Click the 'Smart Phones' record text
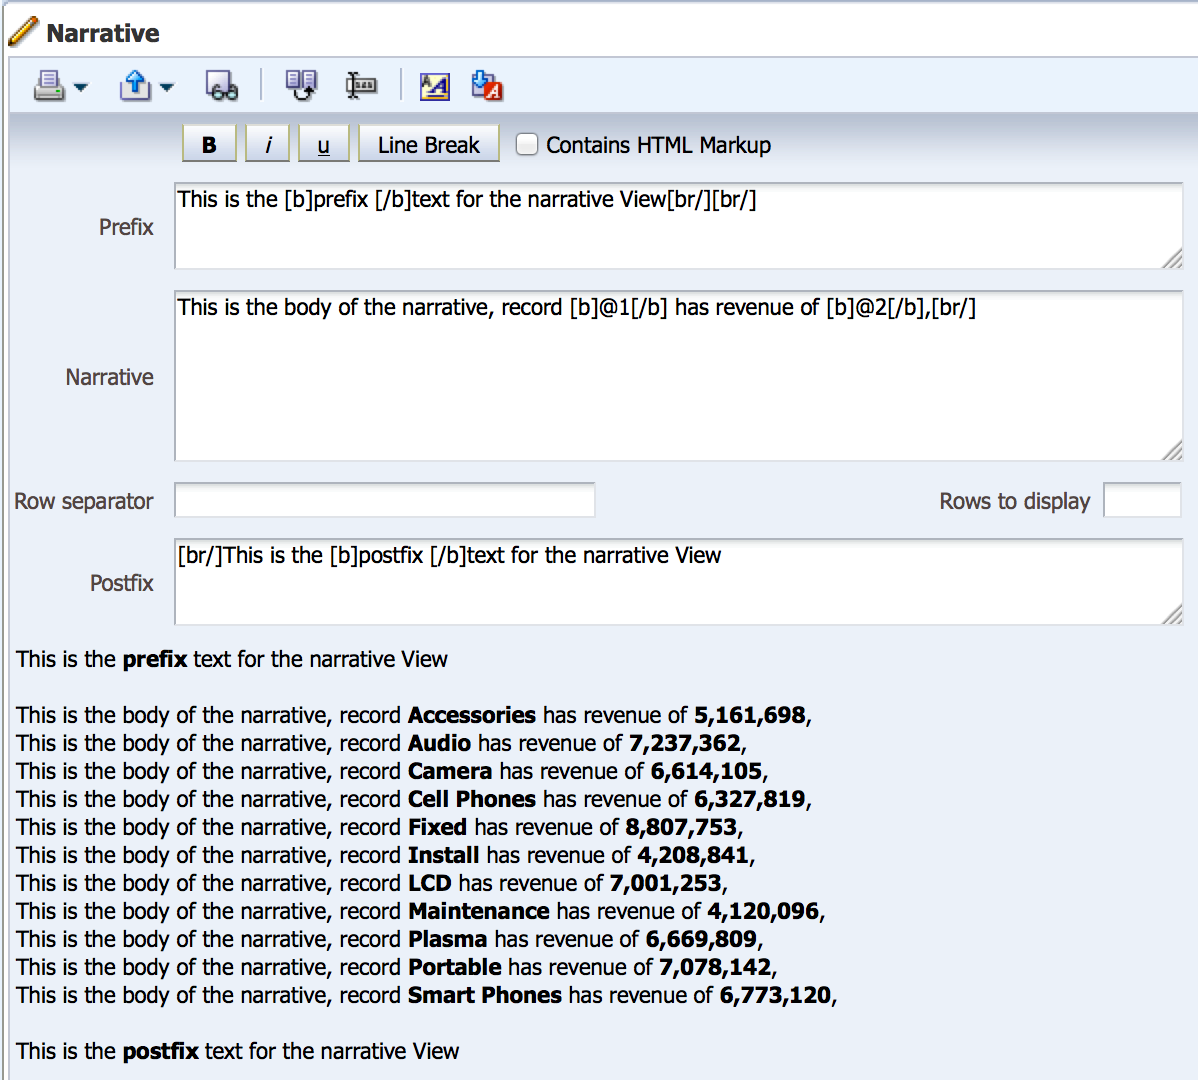Viewport: 1198px width, 1080px height. click(x=484, y=995)
